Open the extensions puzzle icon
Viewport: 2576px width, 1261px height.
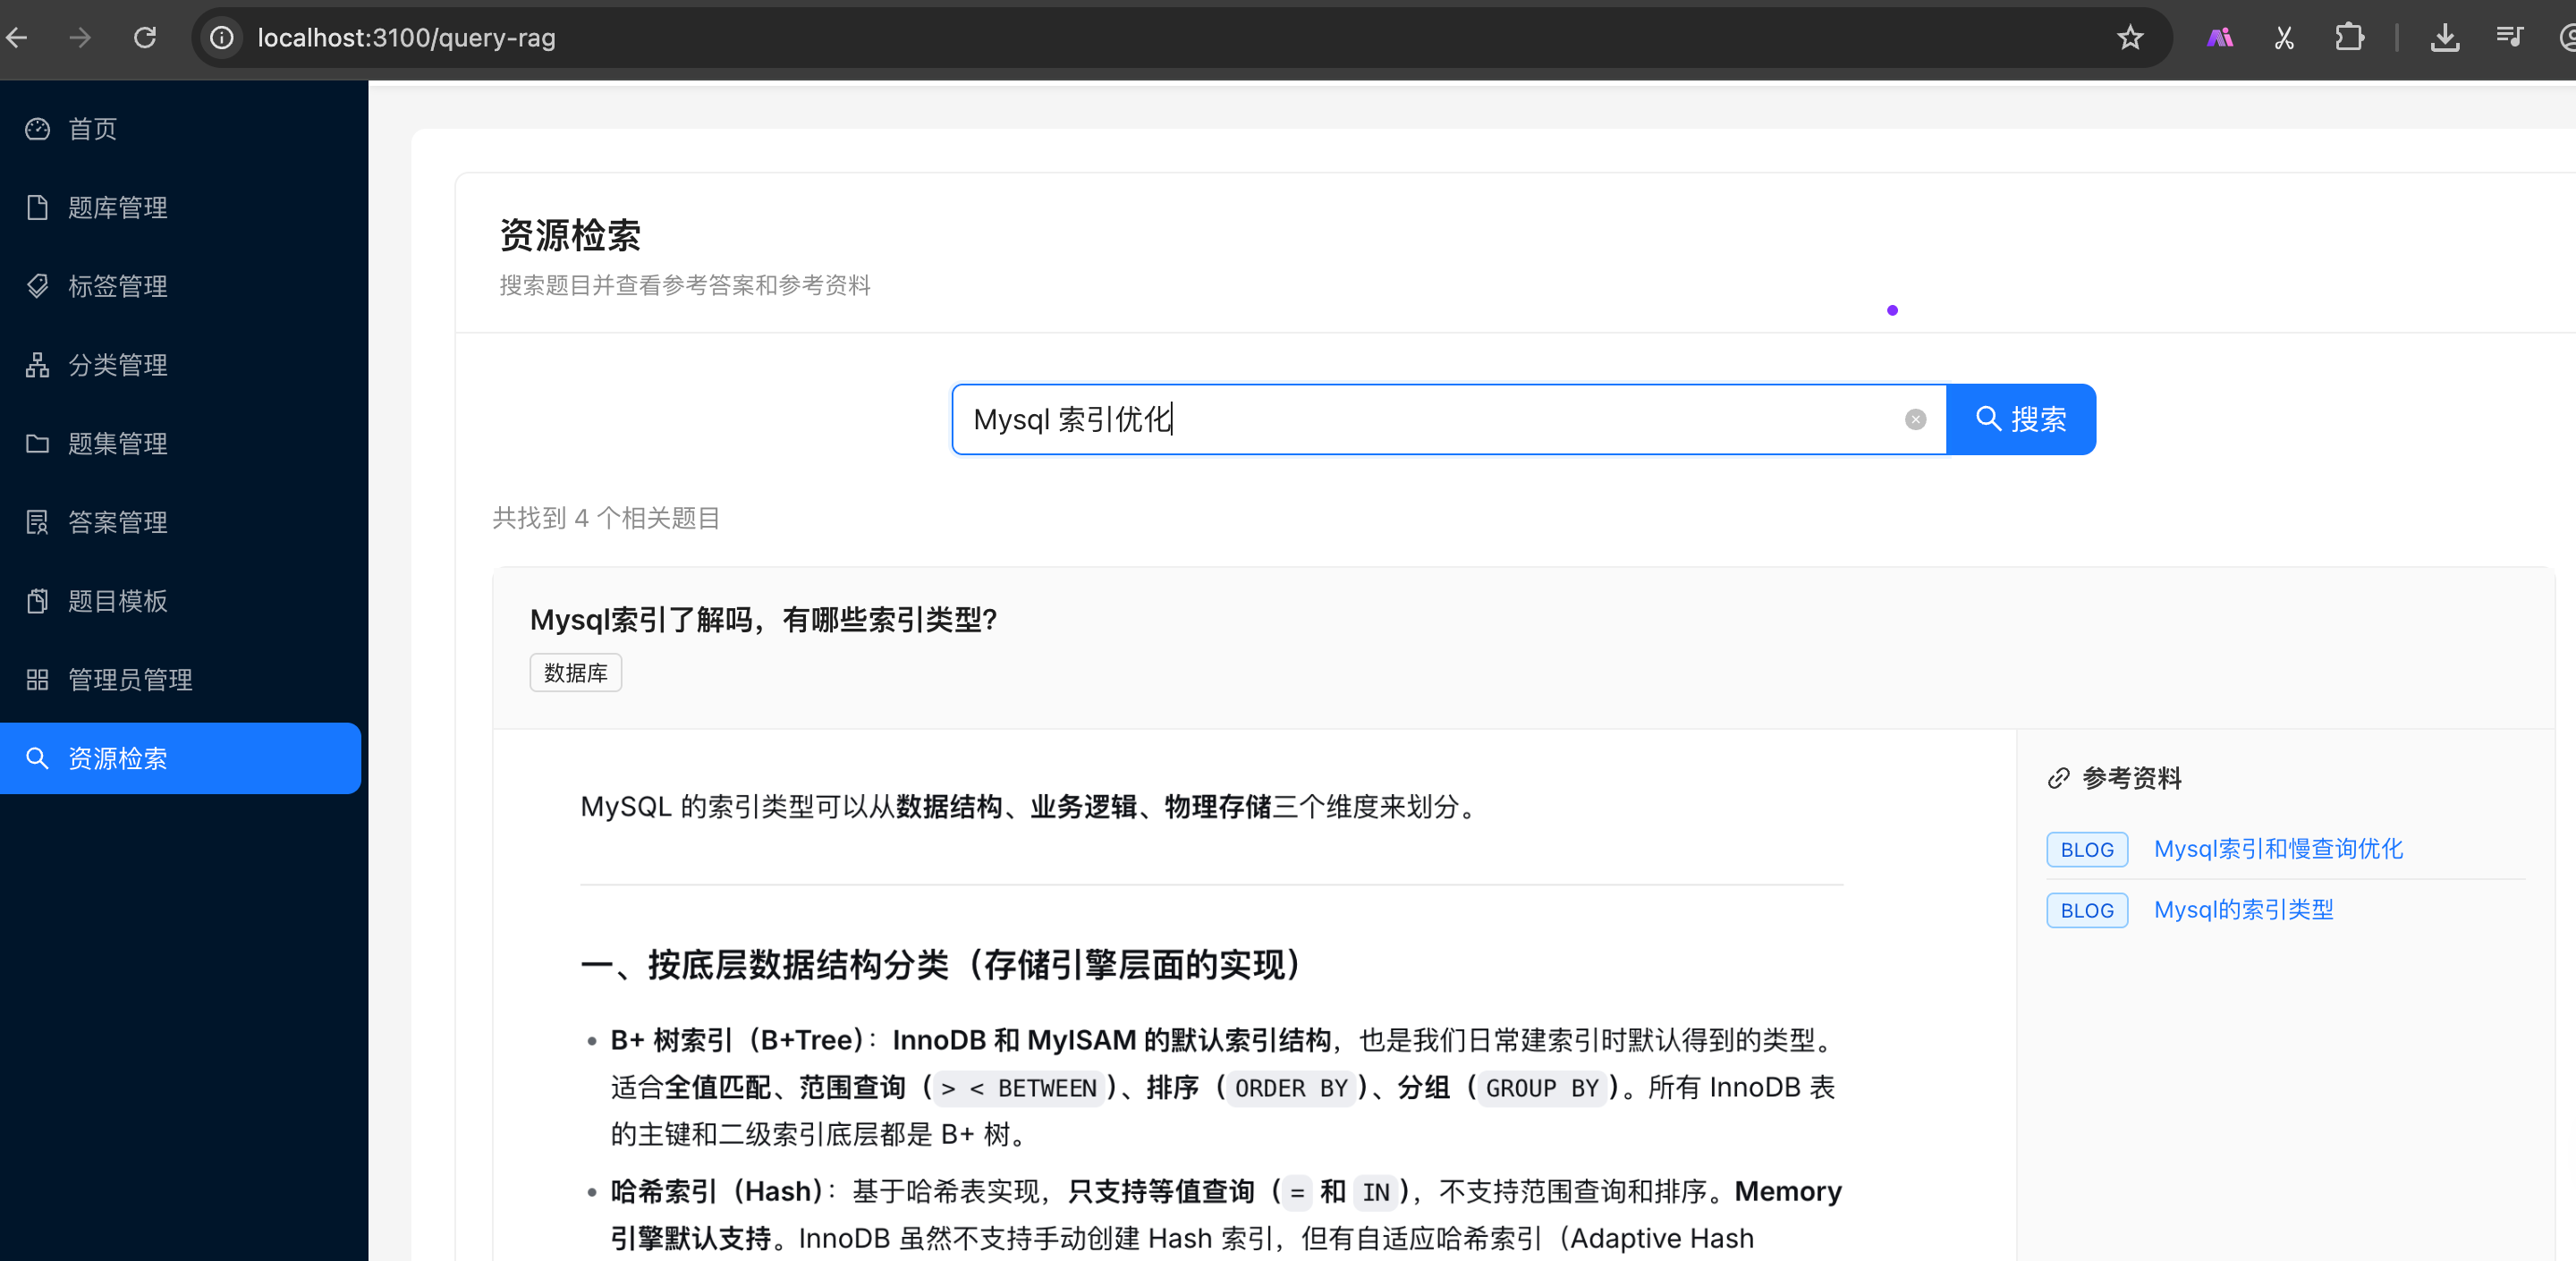tap(2349, 38)
